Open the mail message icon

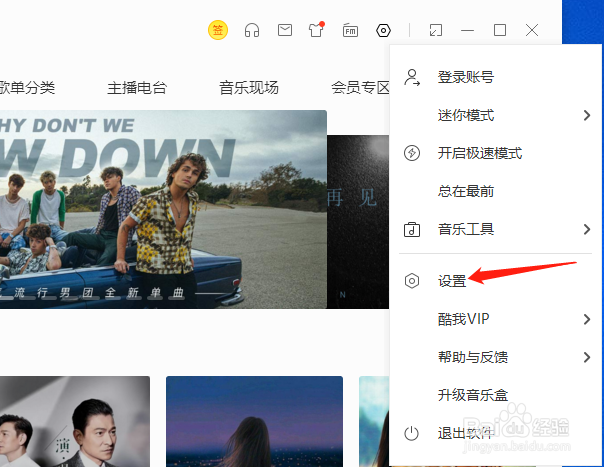tap(285, 30)
